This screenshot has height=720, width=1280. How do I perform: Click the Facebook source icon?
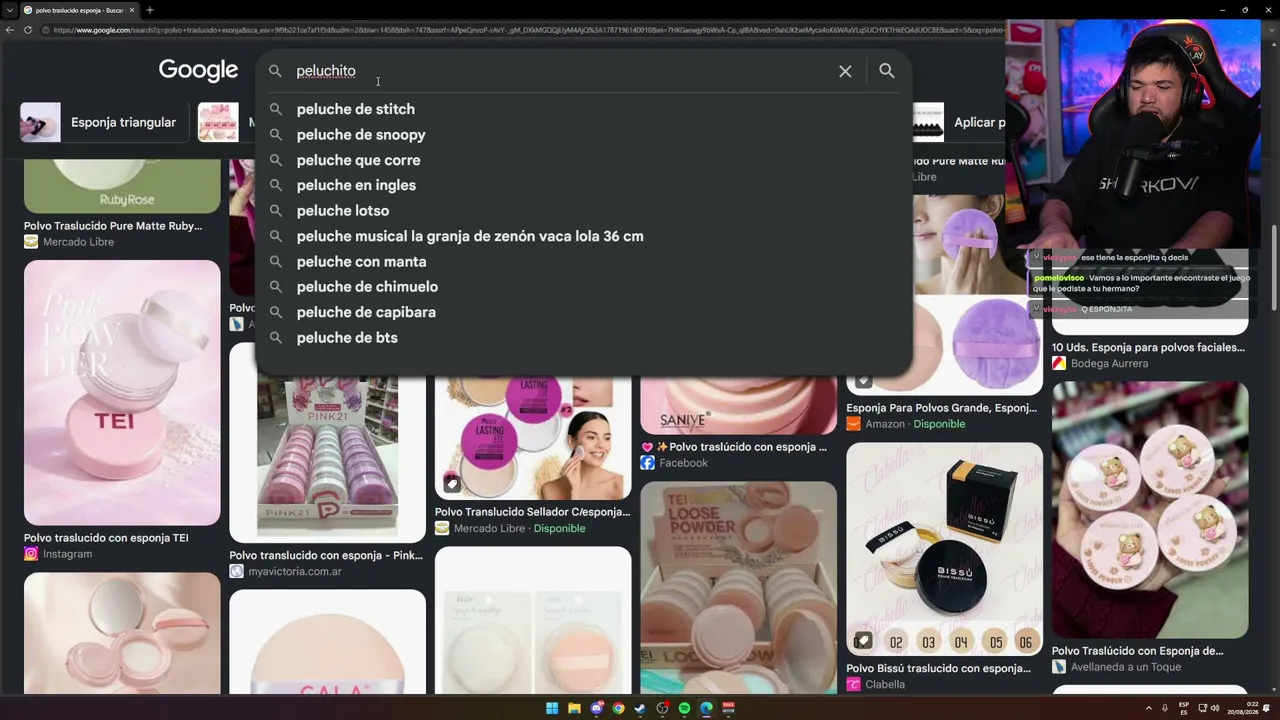tap(647, 463)
